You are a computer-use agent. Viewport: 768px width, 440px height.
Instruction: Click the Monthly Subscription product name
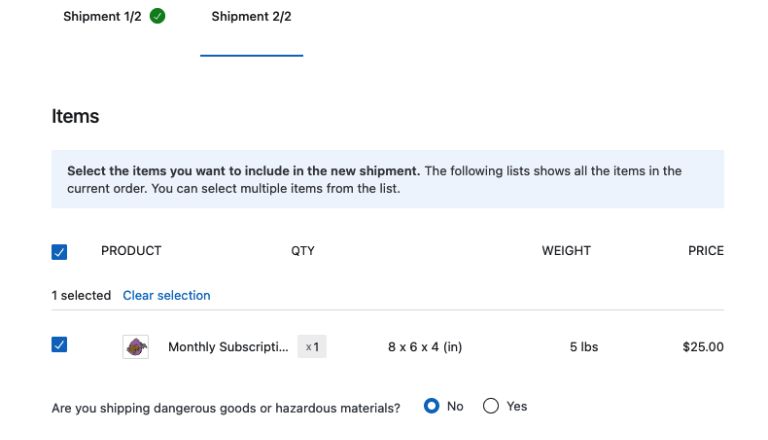[x=228, y=347]
